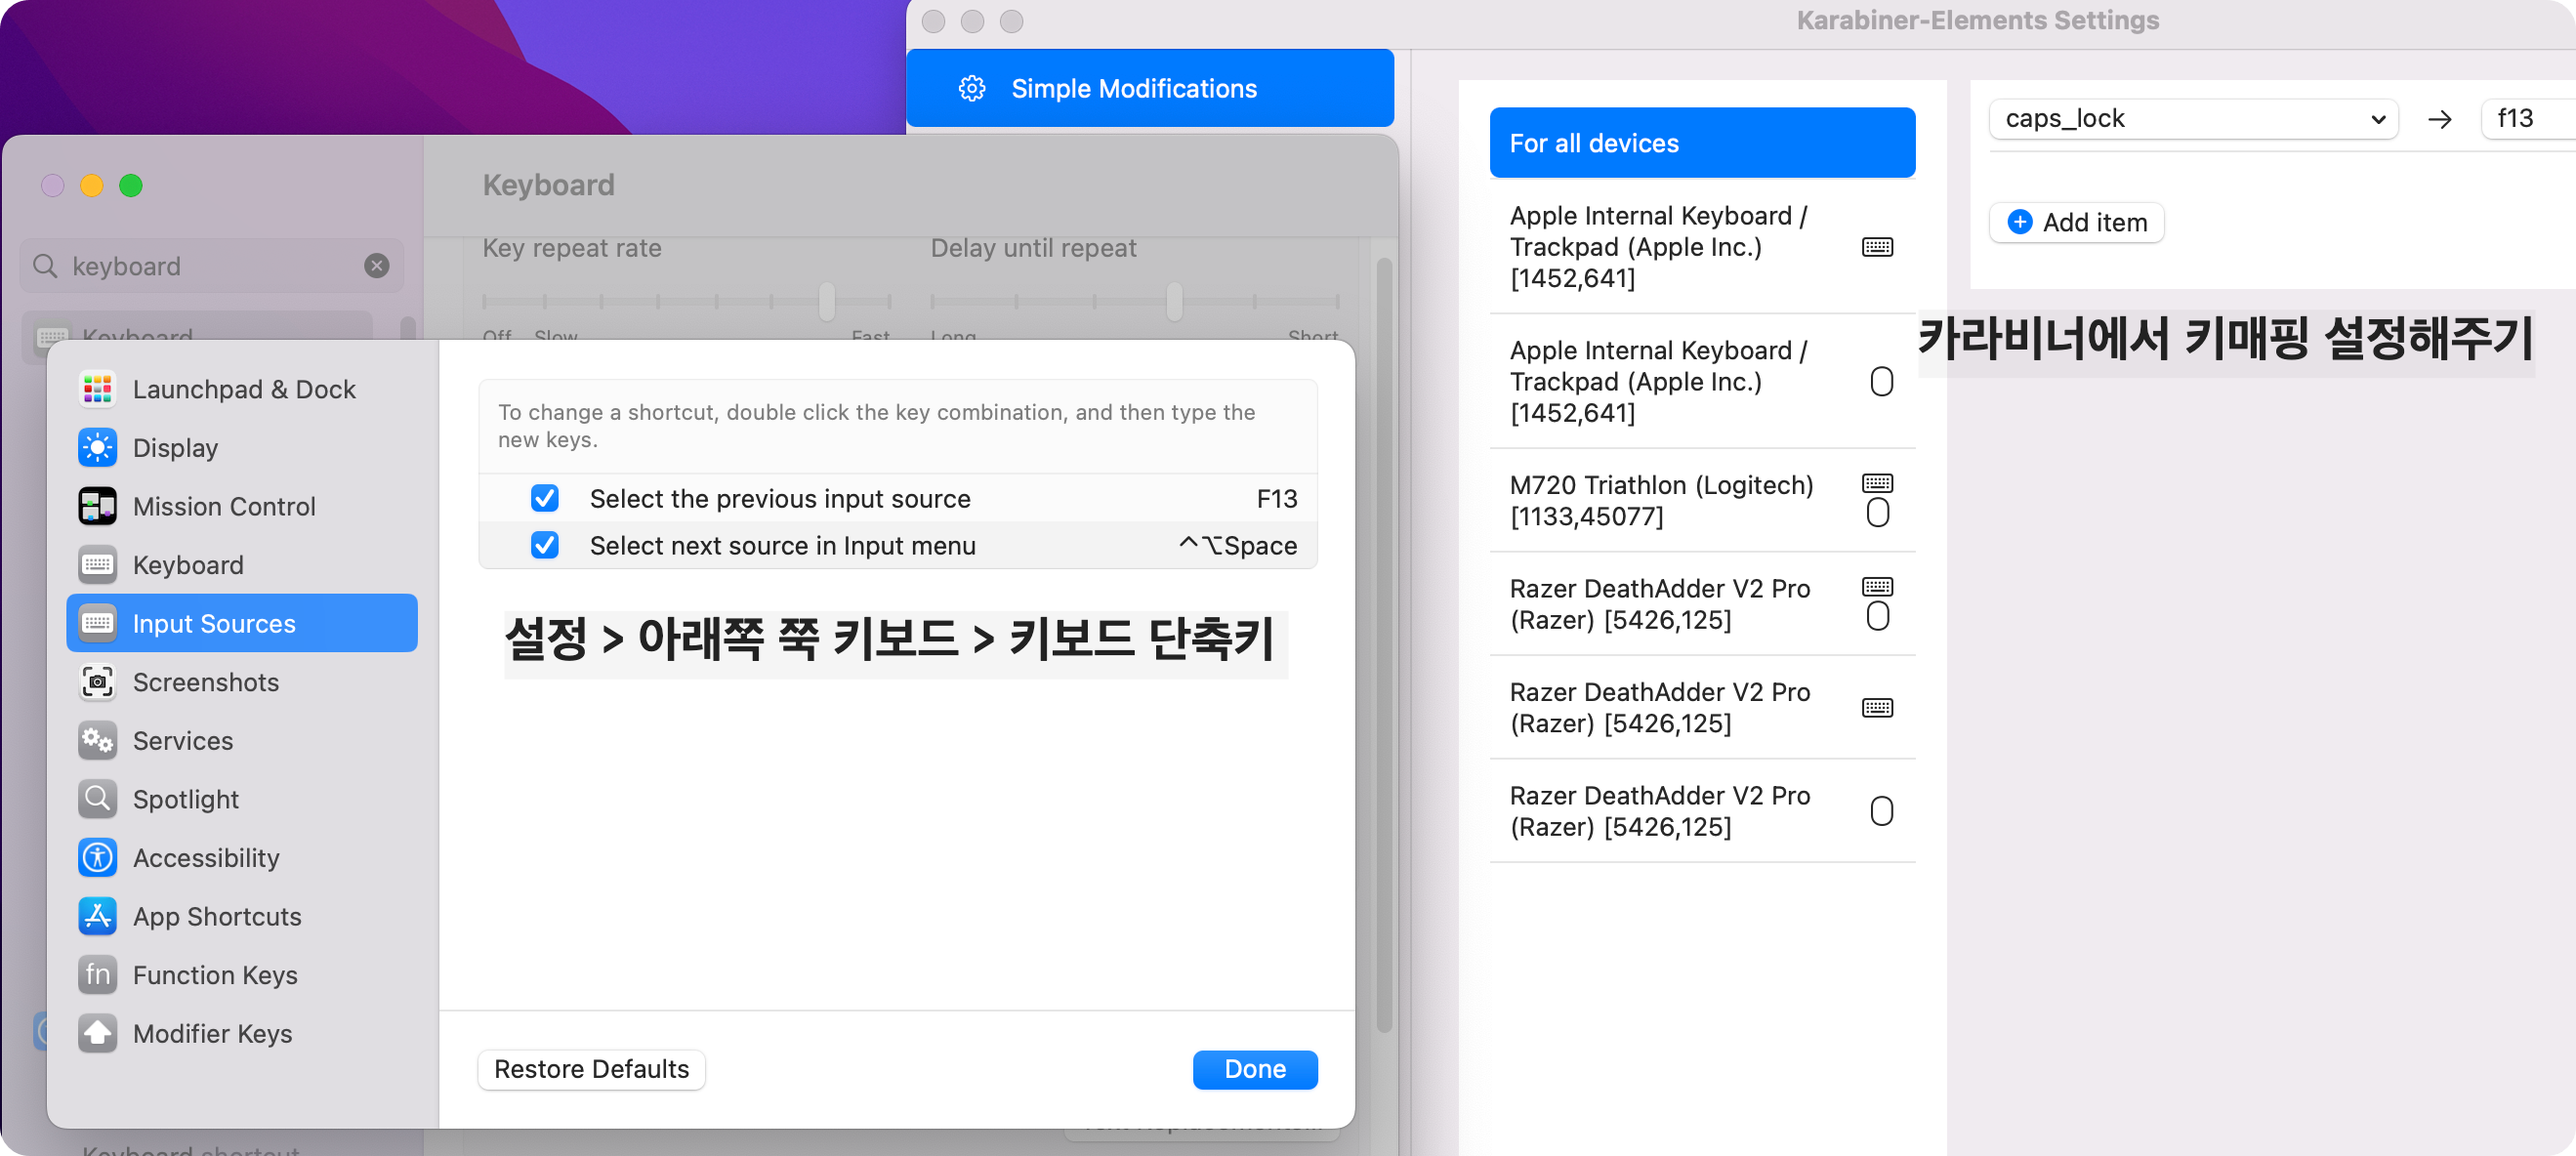This screenshot has height=1156, width=2576.
Task: Adjust the Key repeat rate slider
Action: (826, 301)
